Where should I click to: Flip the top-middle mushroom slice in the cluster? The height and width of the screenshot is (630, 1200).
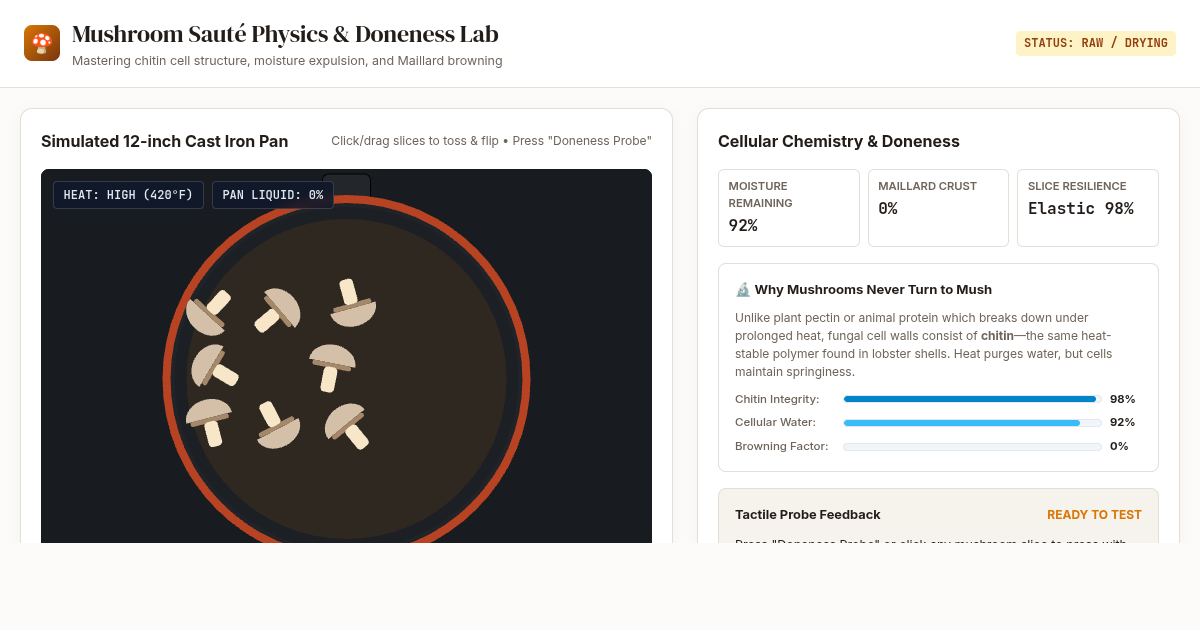(277, 310)
